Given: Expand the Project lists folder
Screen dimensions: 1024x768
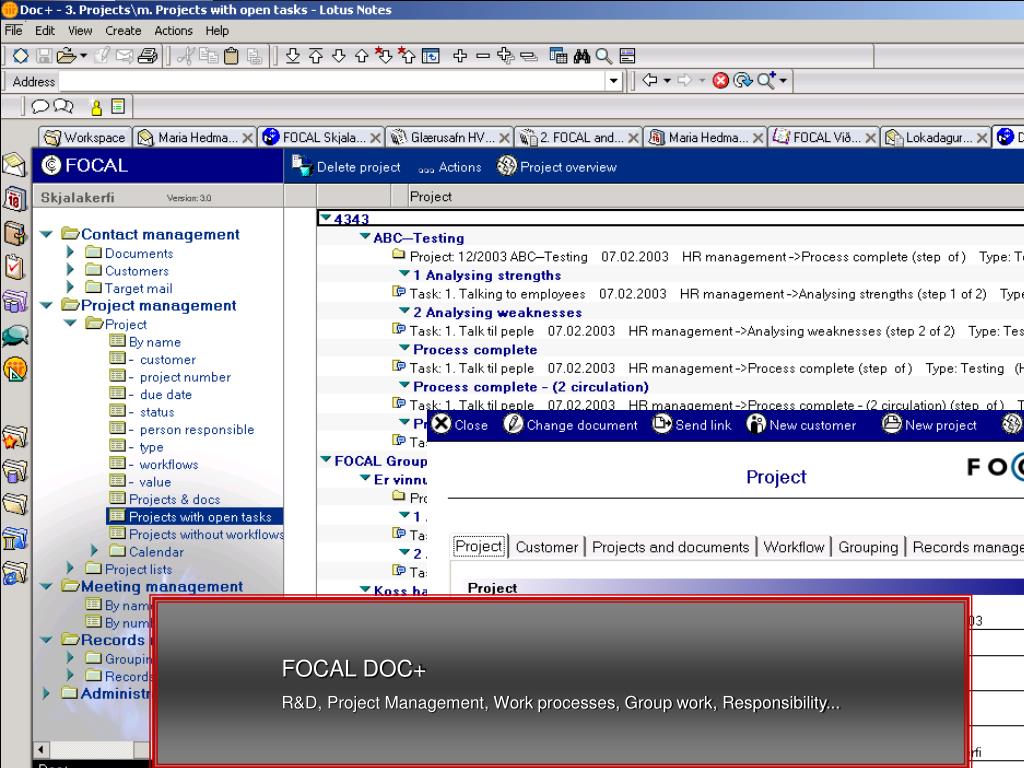Looking at the screenshot, I should click(71, 568).
